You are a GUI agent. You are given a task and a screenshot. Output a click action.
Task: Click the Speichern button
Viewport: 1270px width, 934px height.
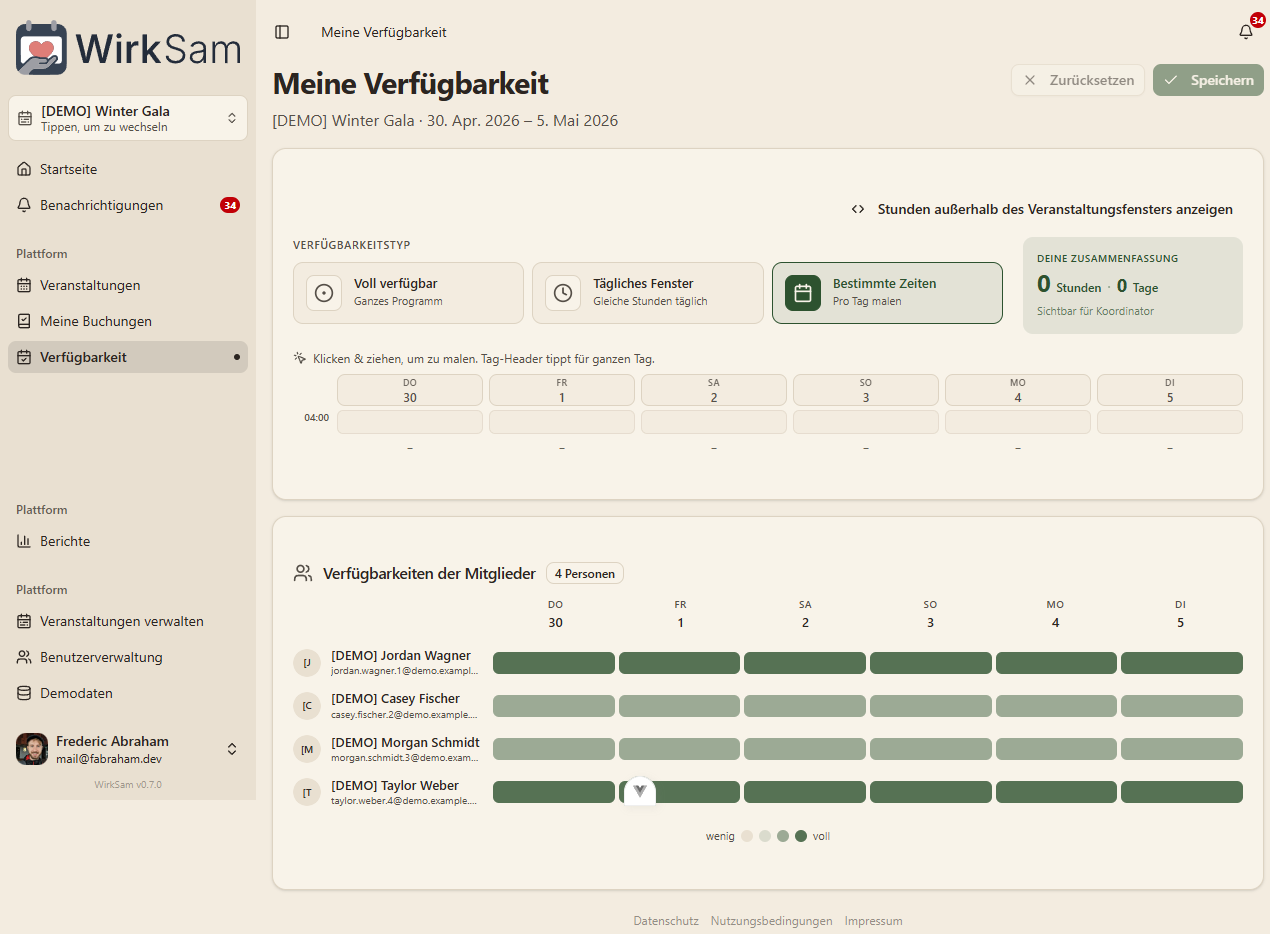[x=1208, y=80]
